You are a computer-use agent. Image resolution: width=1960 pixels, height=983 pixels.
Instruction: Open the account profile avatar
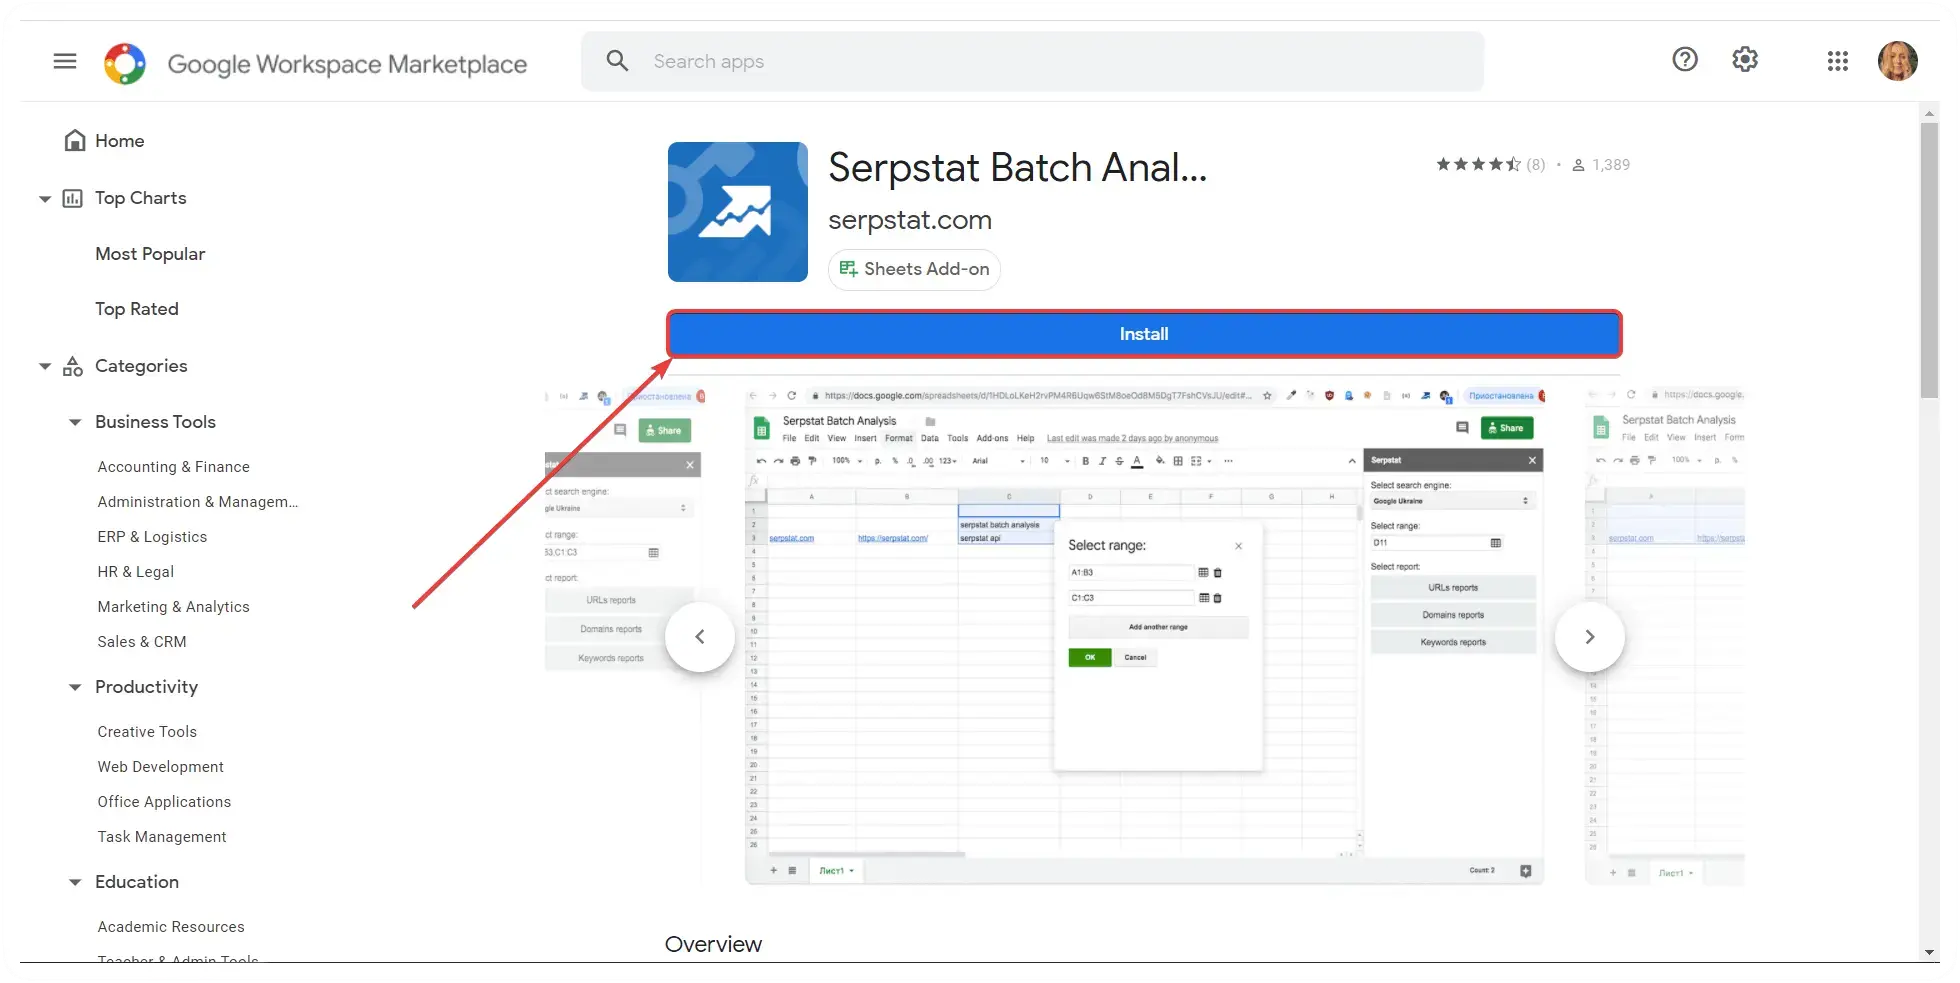click(x=1897, y=61)
